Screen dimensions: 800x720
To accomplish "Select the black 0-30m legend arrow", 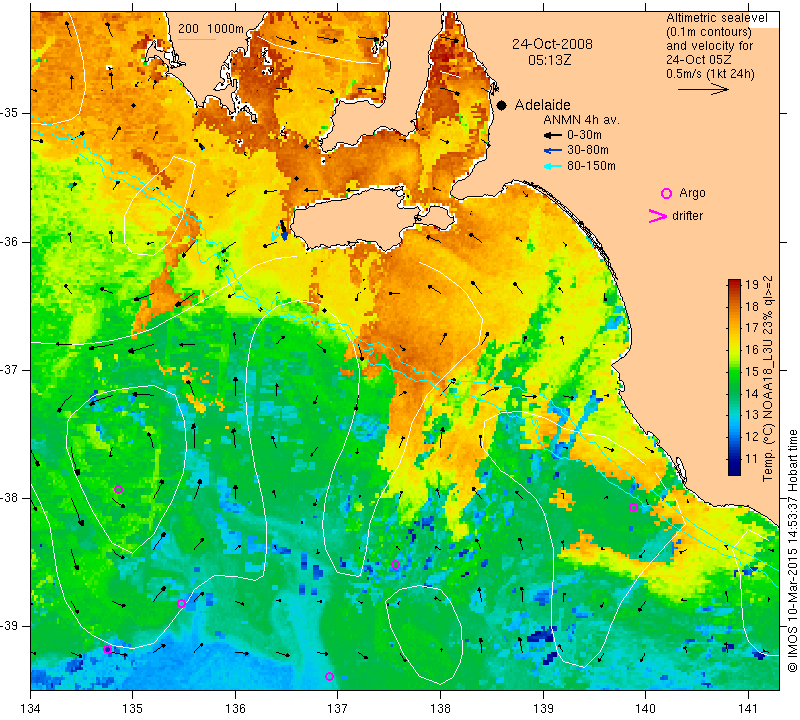I will (553, 135).
